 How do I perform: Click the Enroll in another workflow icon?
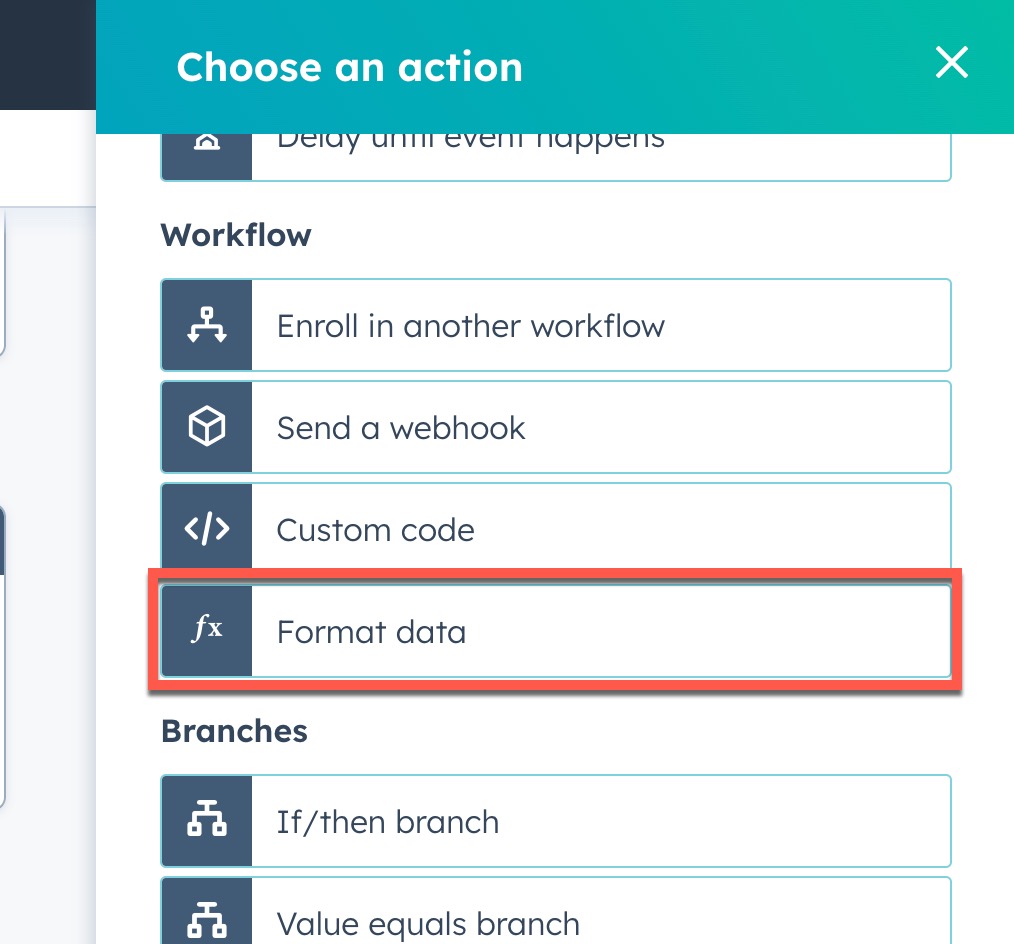click(206, 325)
